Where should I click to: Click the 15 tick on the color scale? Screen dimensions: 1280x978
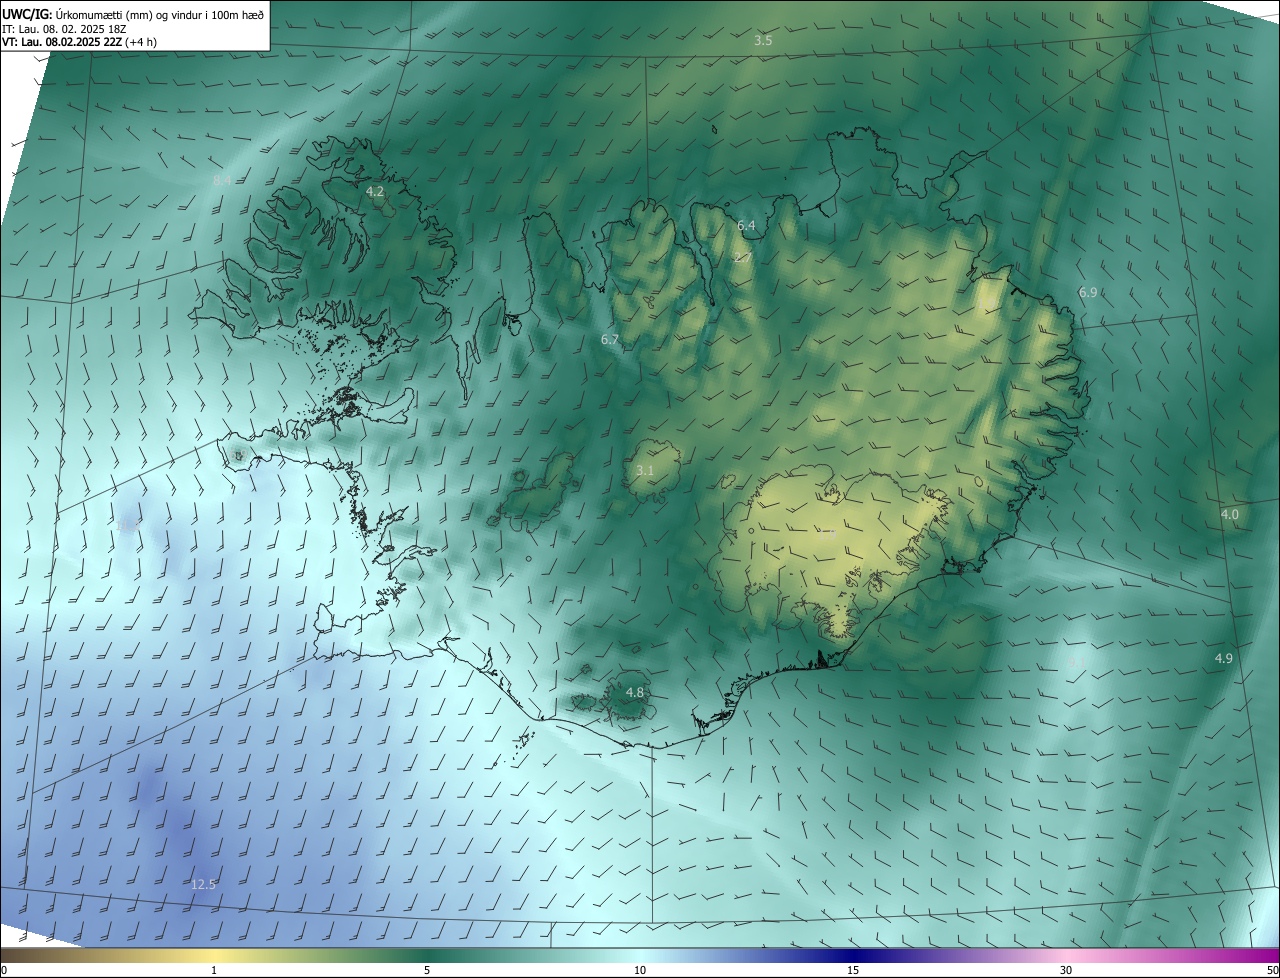(x=853, y=970)
